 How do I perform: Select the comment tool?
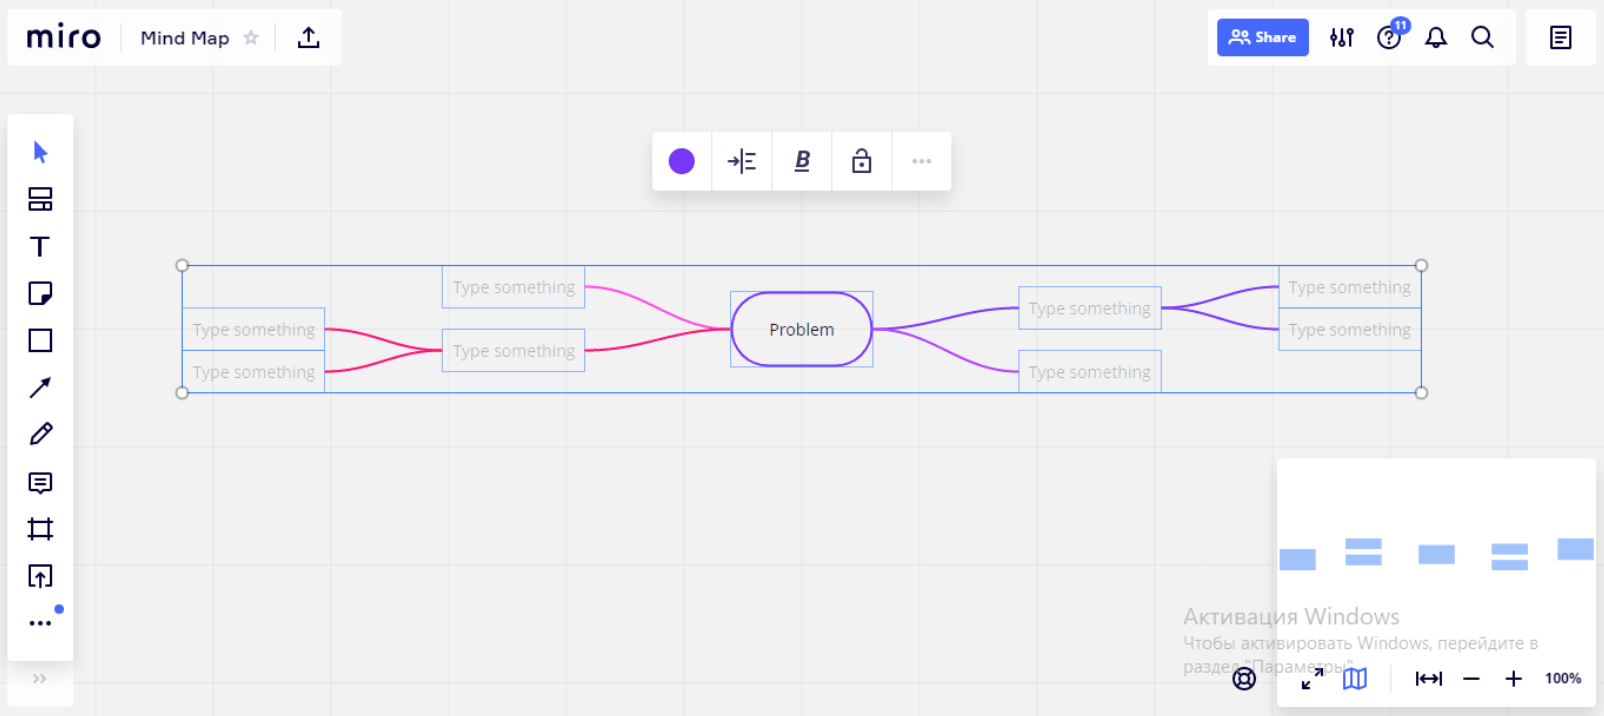40,483
